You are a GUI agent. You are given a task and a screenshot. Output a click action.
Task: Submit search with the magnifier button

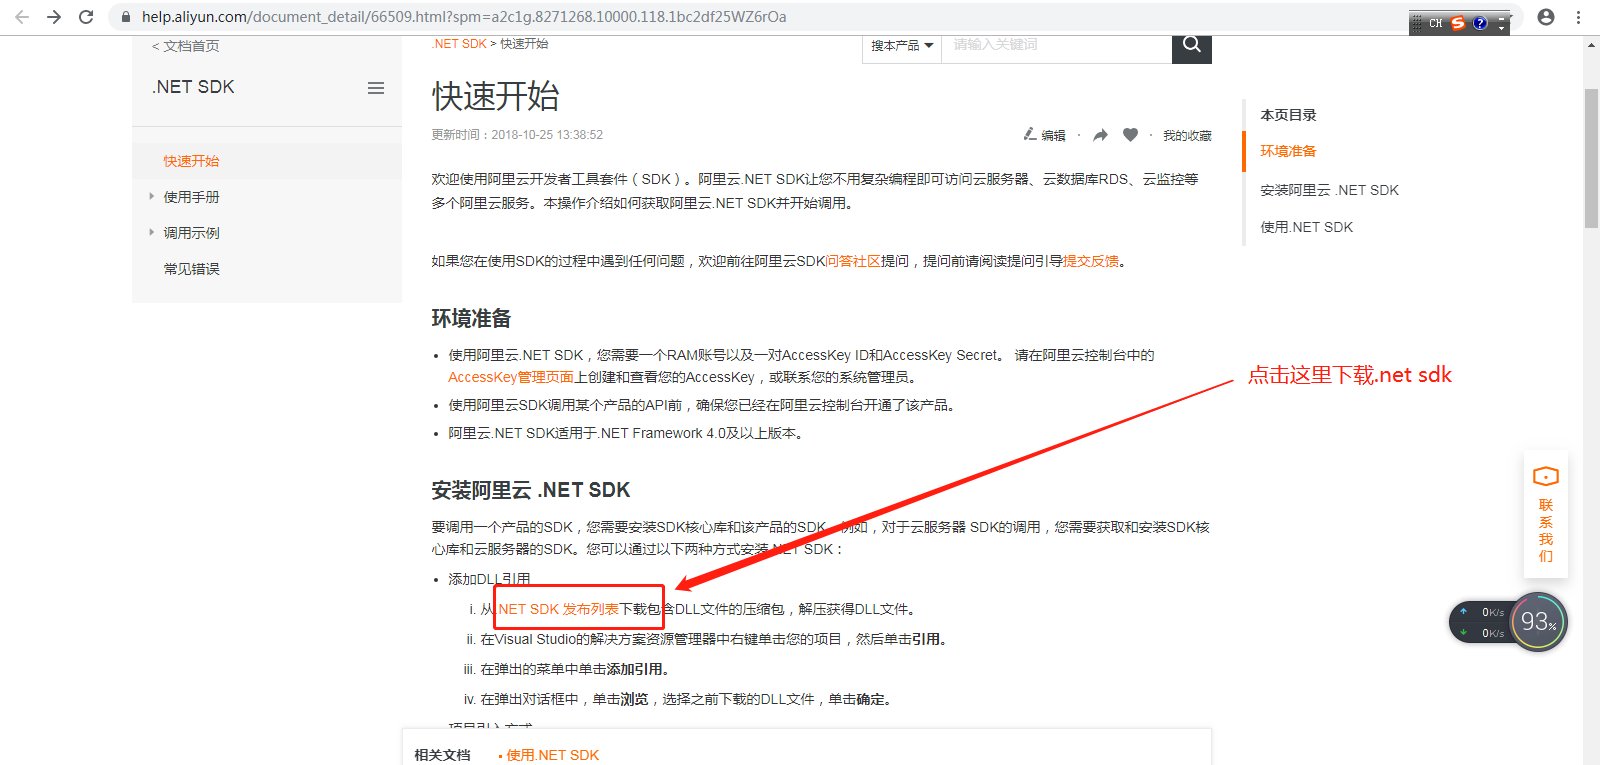click(x=1191, y=46)
